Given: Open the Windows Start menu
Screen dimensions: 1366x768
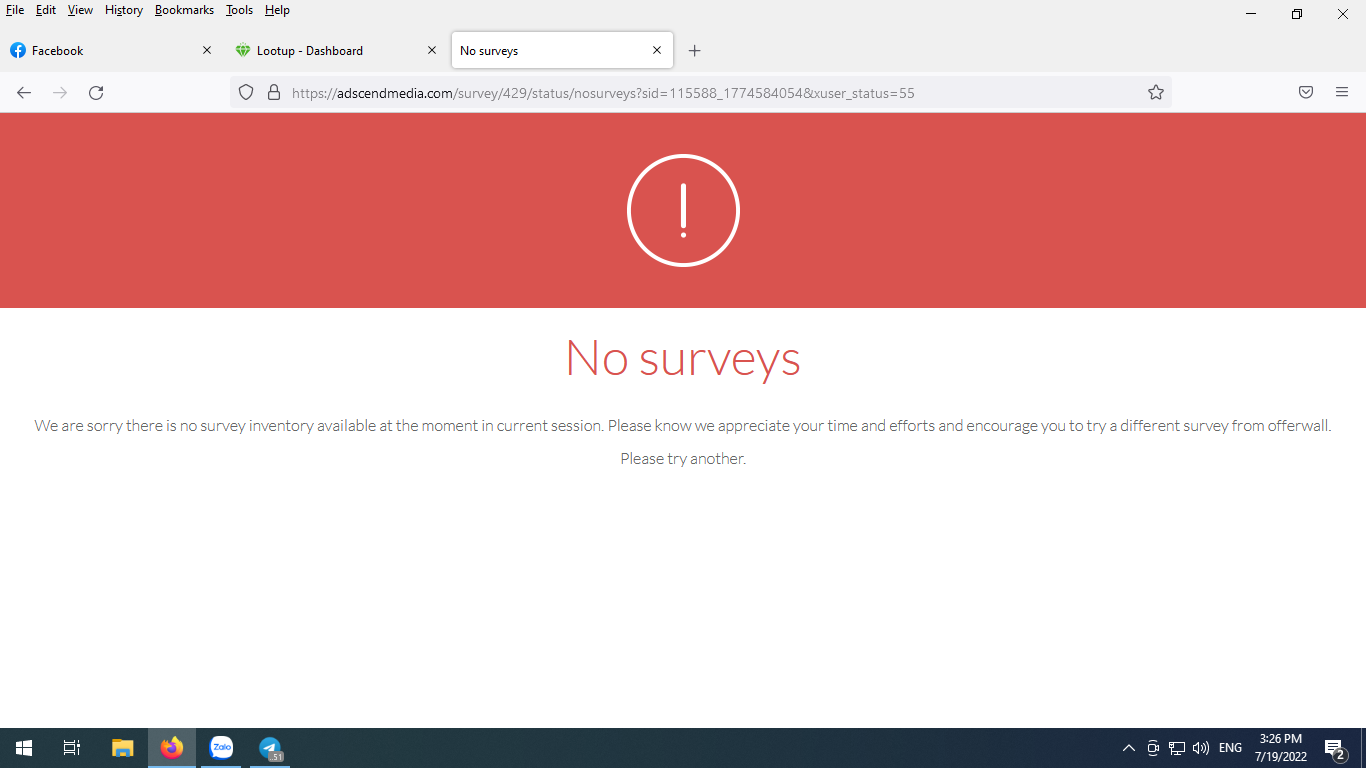Looking at the screenshot, I should [x=24, y=748].
